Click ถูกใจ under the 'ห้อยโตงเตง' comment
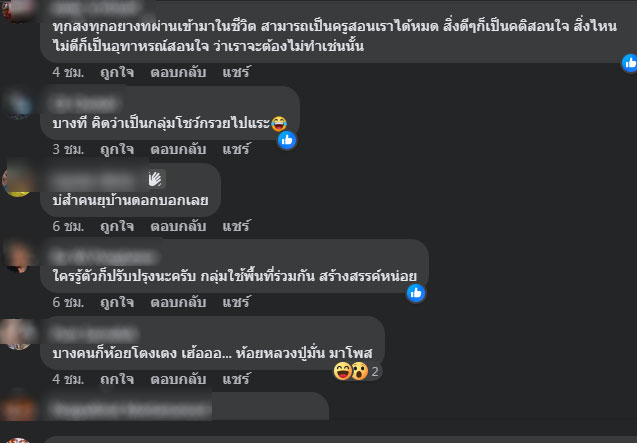The image size is (637, 443). click(x=117, y=379)
